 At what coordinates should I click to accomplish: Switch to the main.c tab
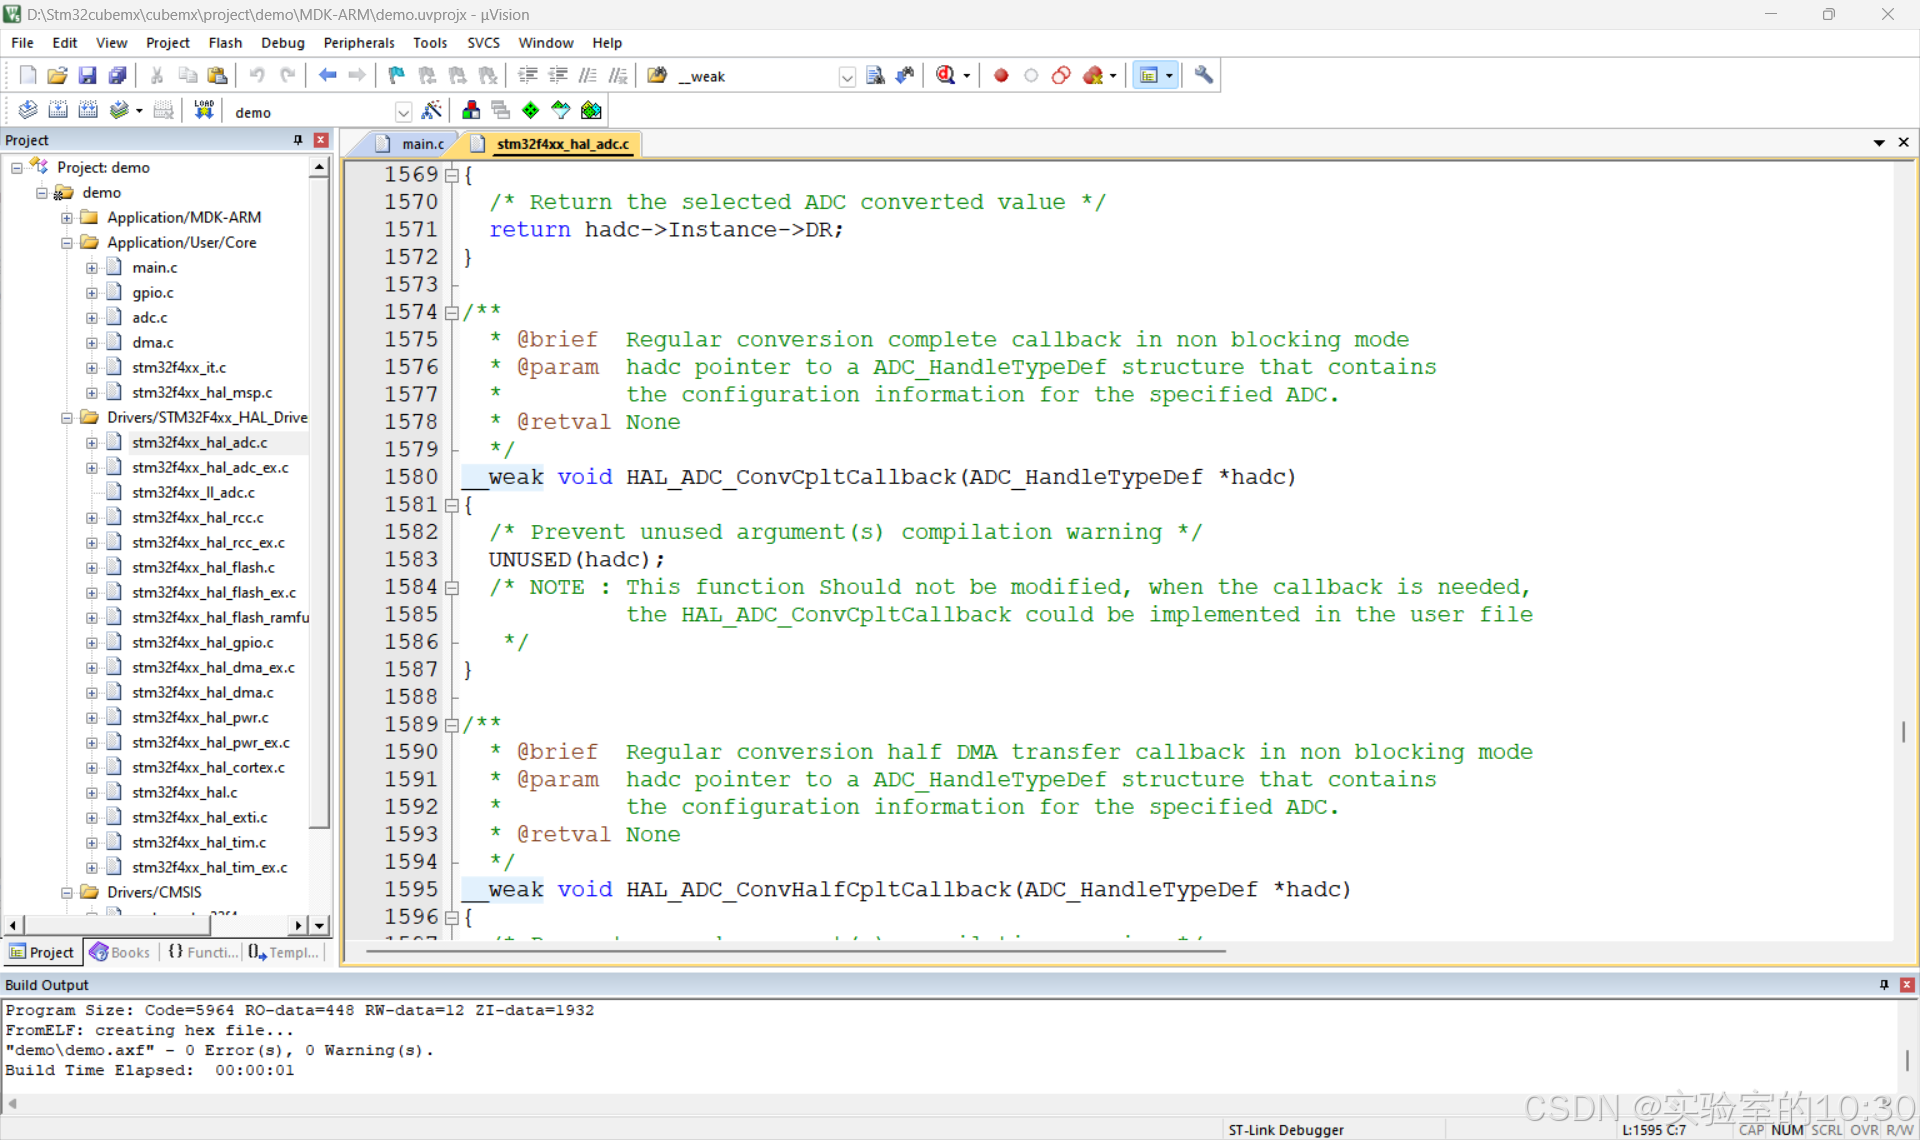[x=422, y=144]
